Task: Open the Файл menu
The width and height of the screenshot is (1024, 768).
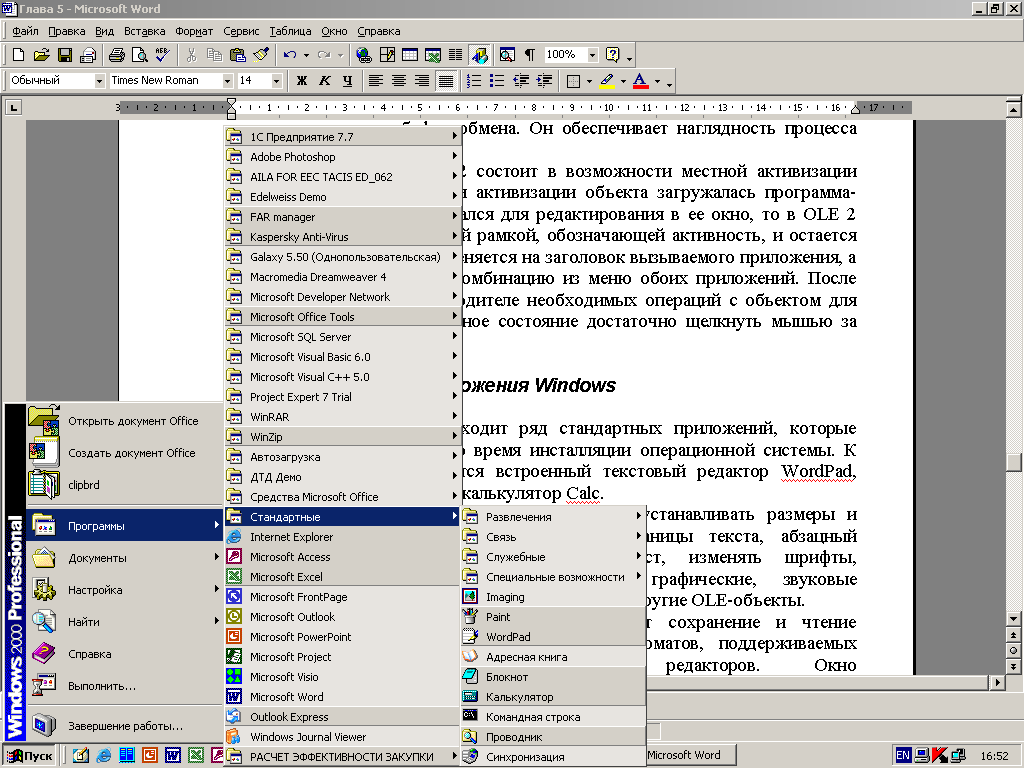Action: click(25, 31)
